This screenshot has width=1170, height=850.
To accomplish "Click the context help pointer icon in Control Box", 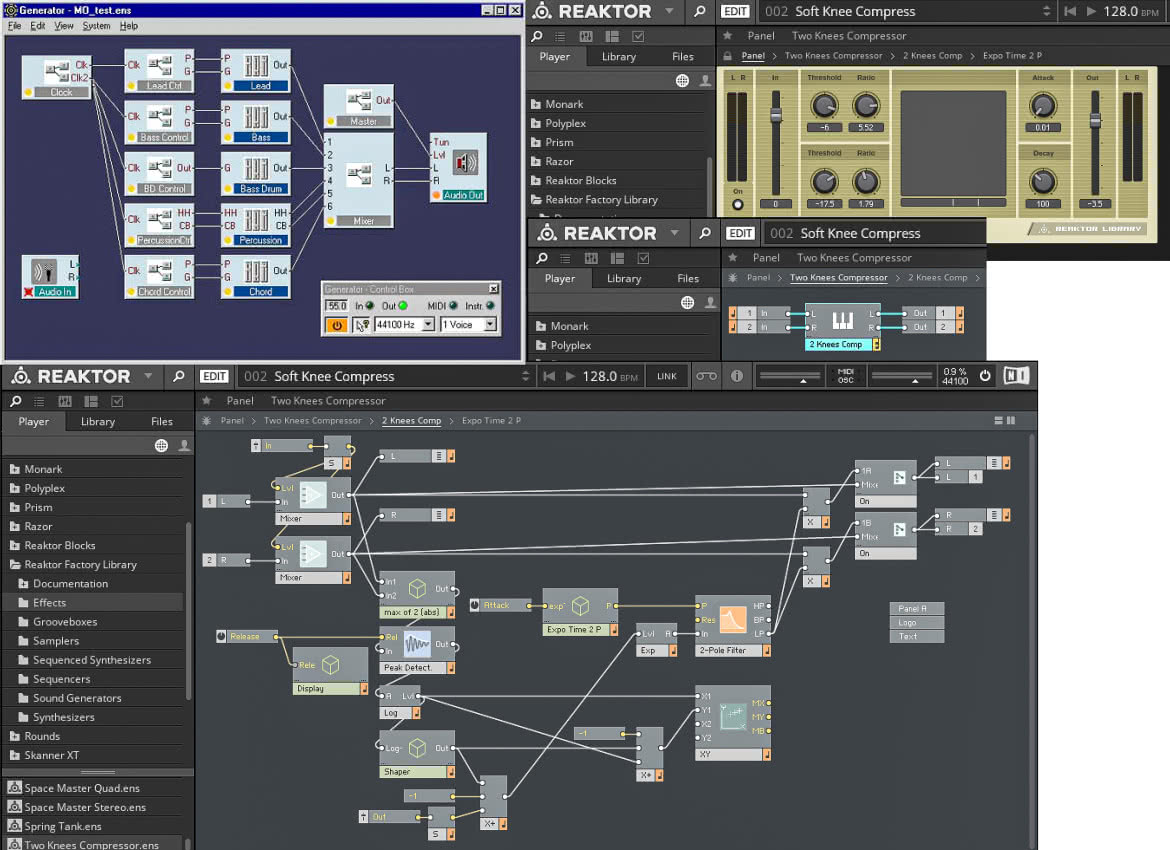I will tap(361, 325).
